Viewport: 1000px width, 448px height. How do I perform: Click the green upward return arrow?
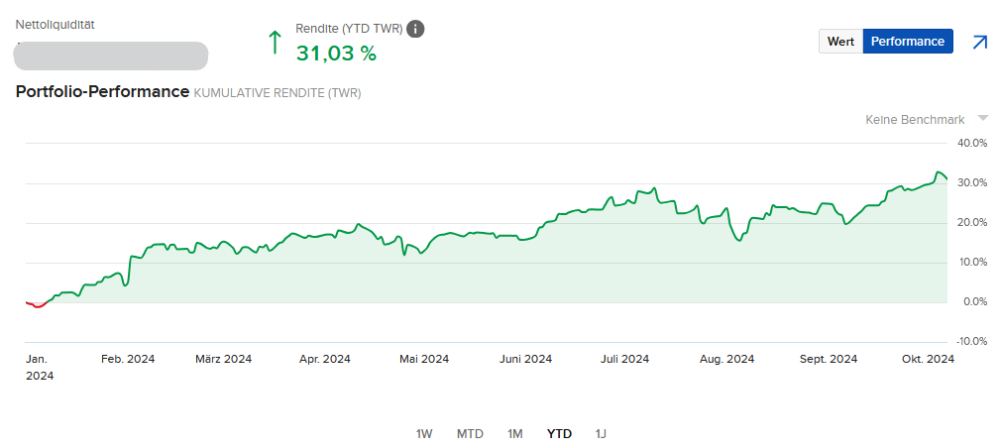274,42
